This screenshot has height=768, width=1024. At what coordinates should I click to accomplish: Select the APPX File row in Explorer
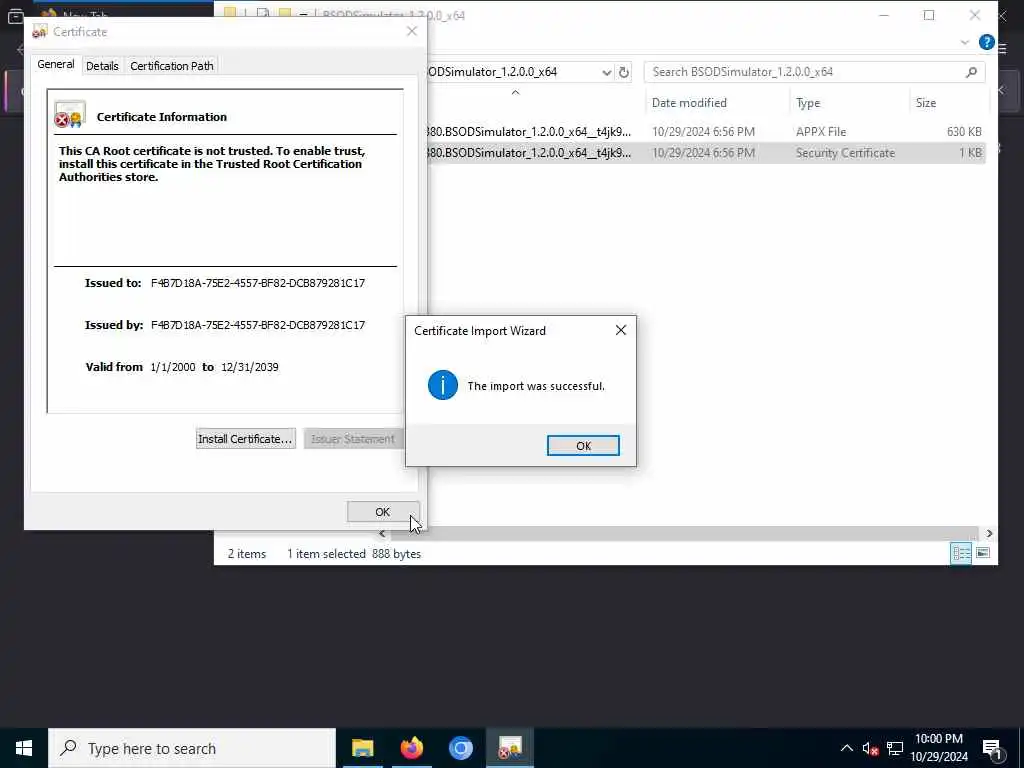(705, 131)
